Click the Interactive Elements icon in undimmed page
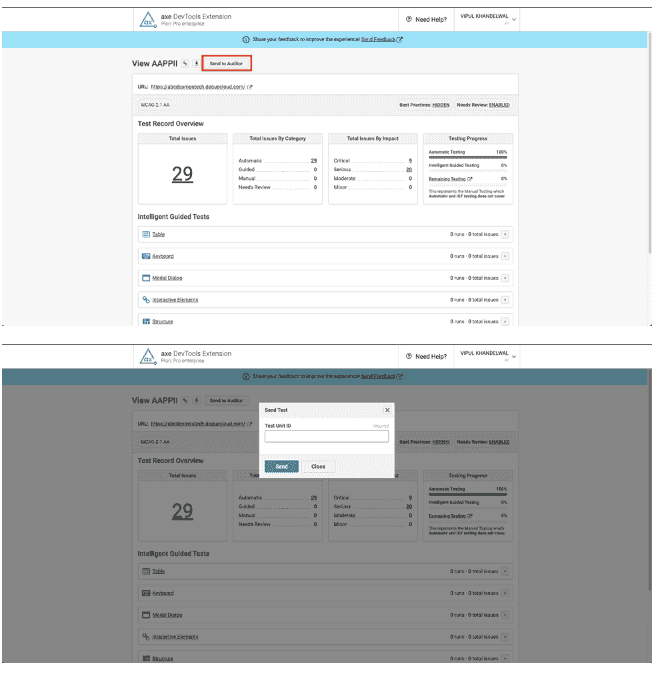This screenshot has height=673, width=665. [145, 299]
